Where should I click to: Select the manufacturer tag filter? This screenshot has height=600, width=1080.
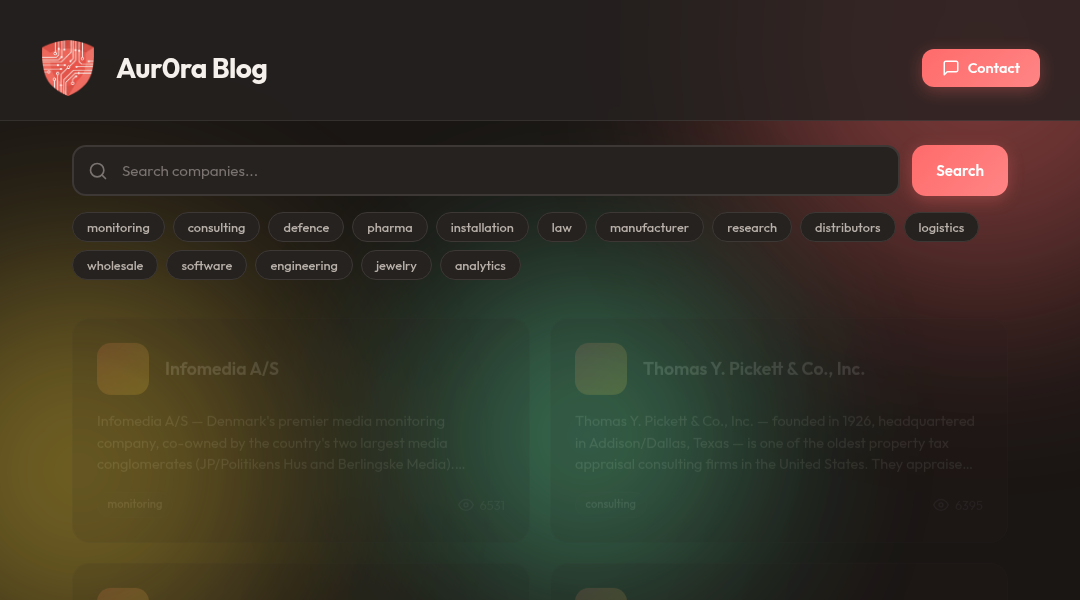tap(649, 227)
